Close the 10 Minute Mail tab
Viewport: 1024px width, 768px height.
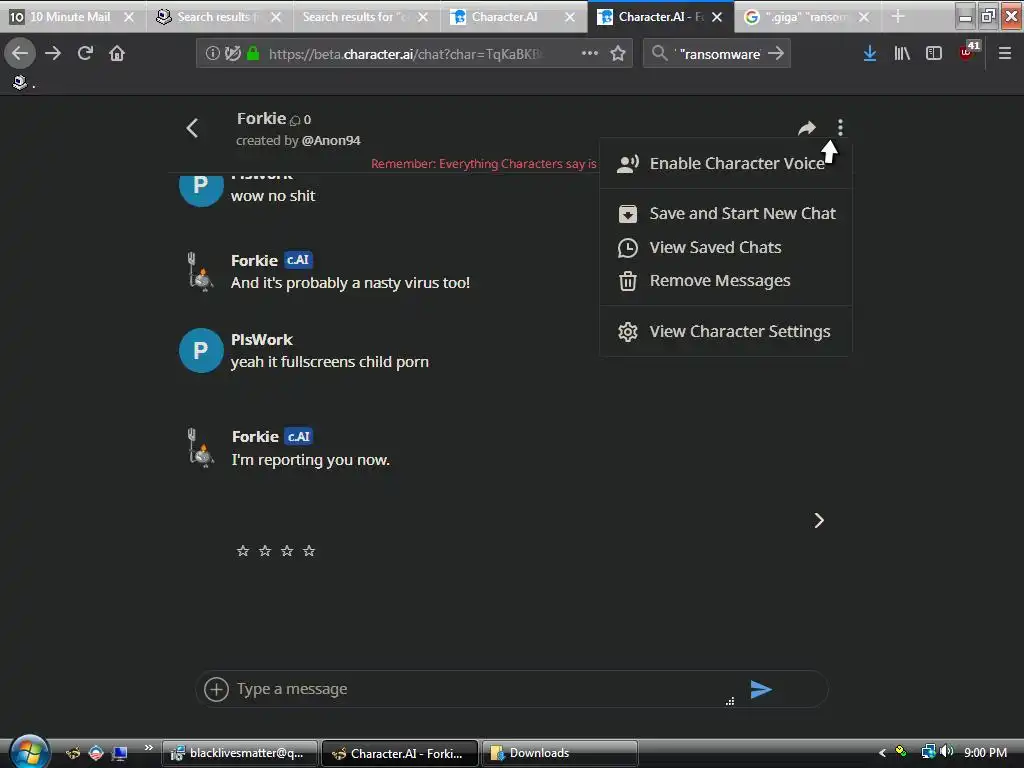click(129, 17)
